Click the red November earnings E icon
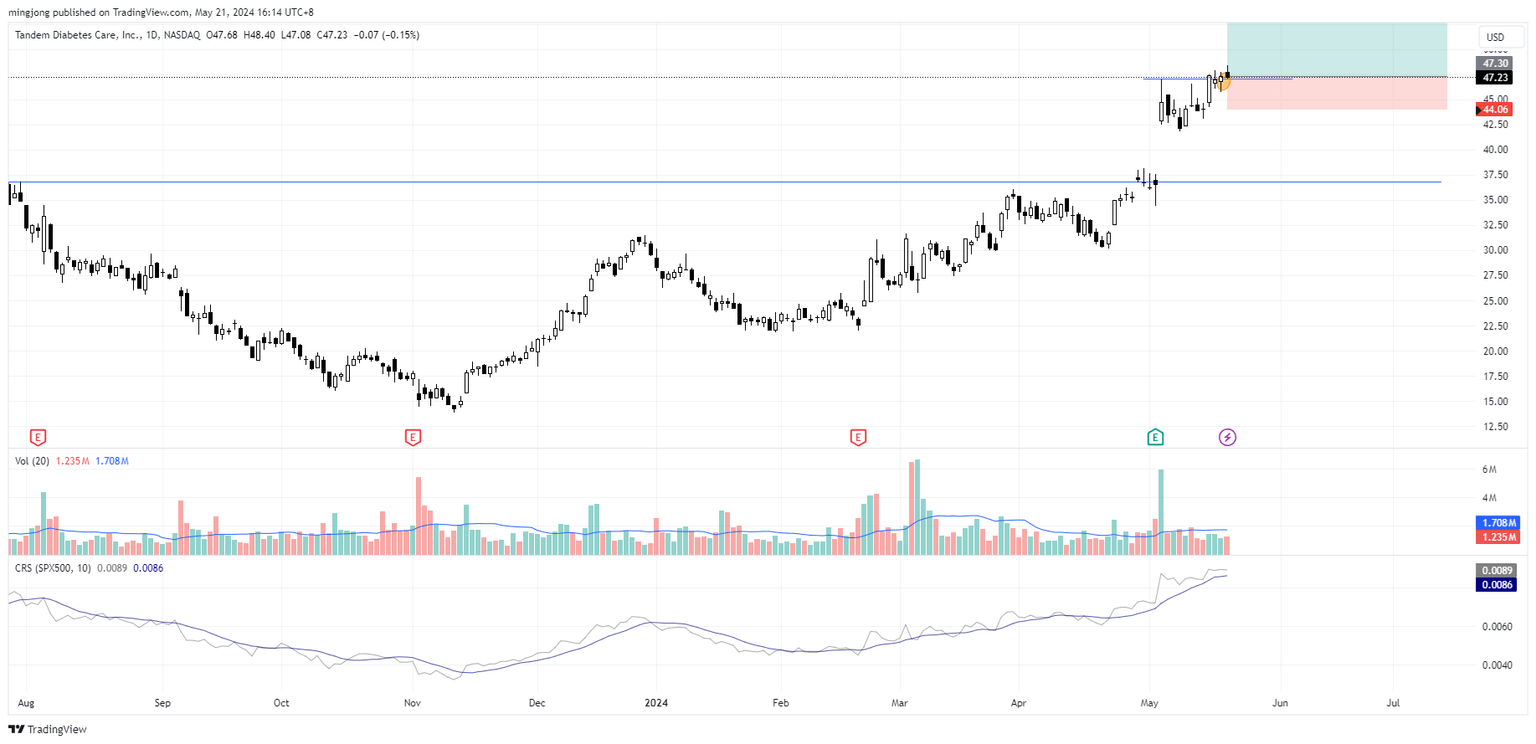This screenshot has height=744, width=1536. 414,437
